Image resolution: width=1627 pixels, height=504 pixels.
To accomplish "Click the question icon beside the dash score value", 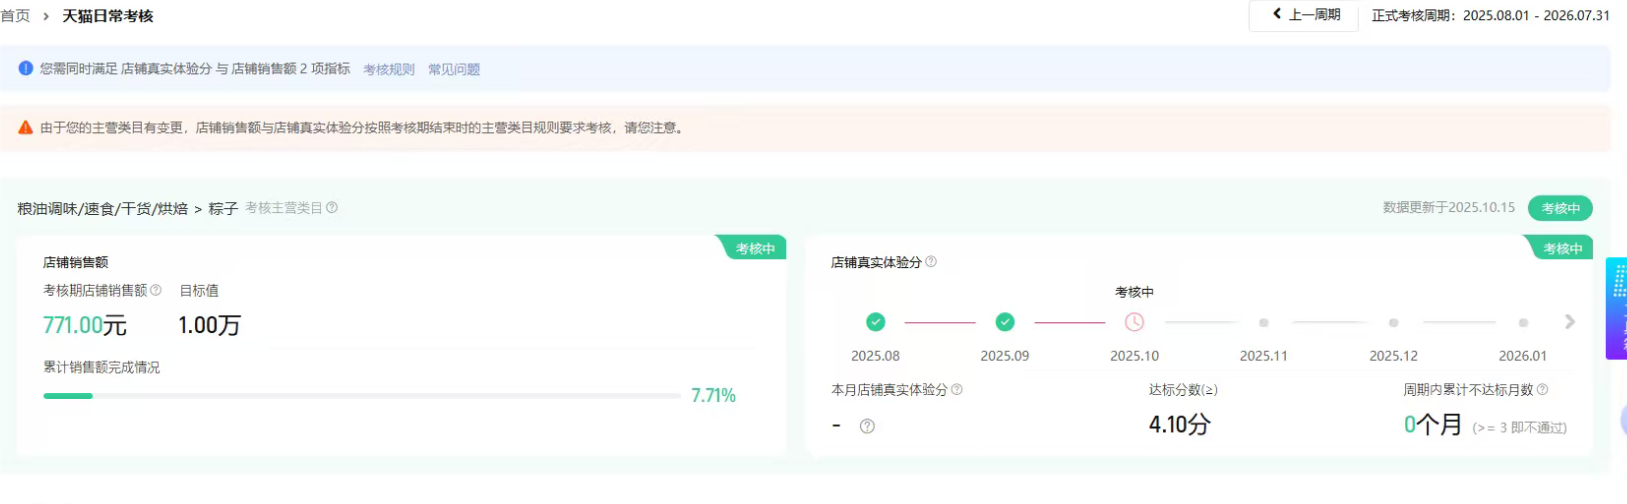I will 867,426.
